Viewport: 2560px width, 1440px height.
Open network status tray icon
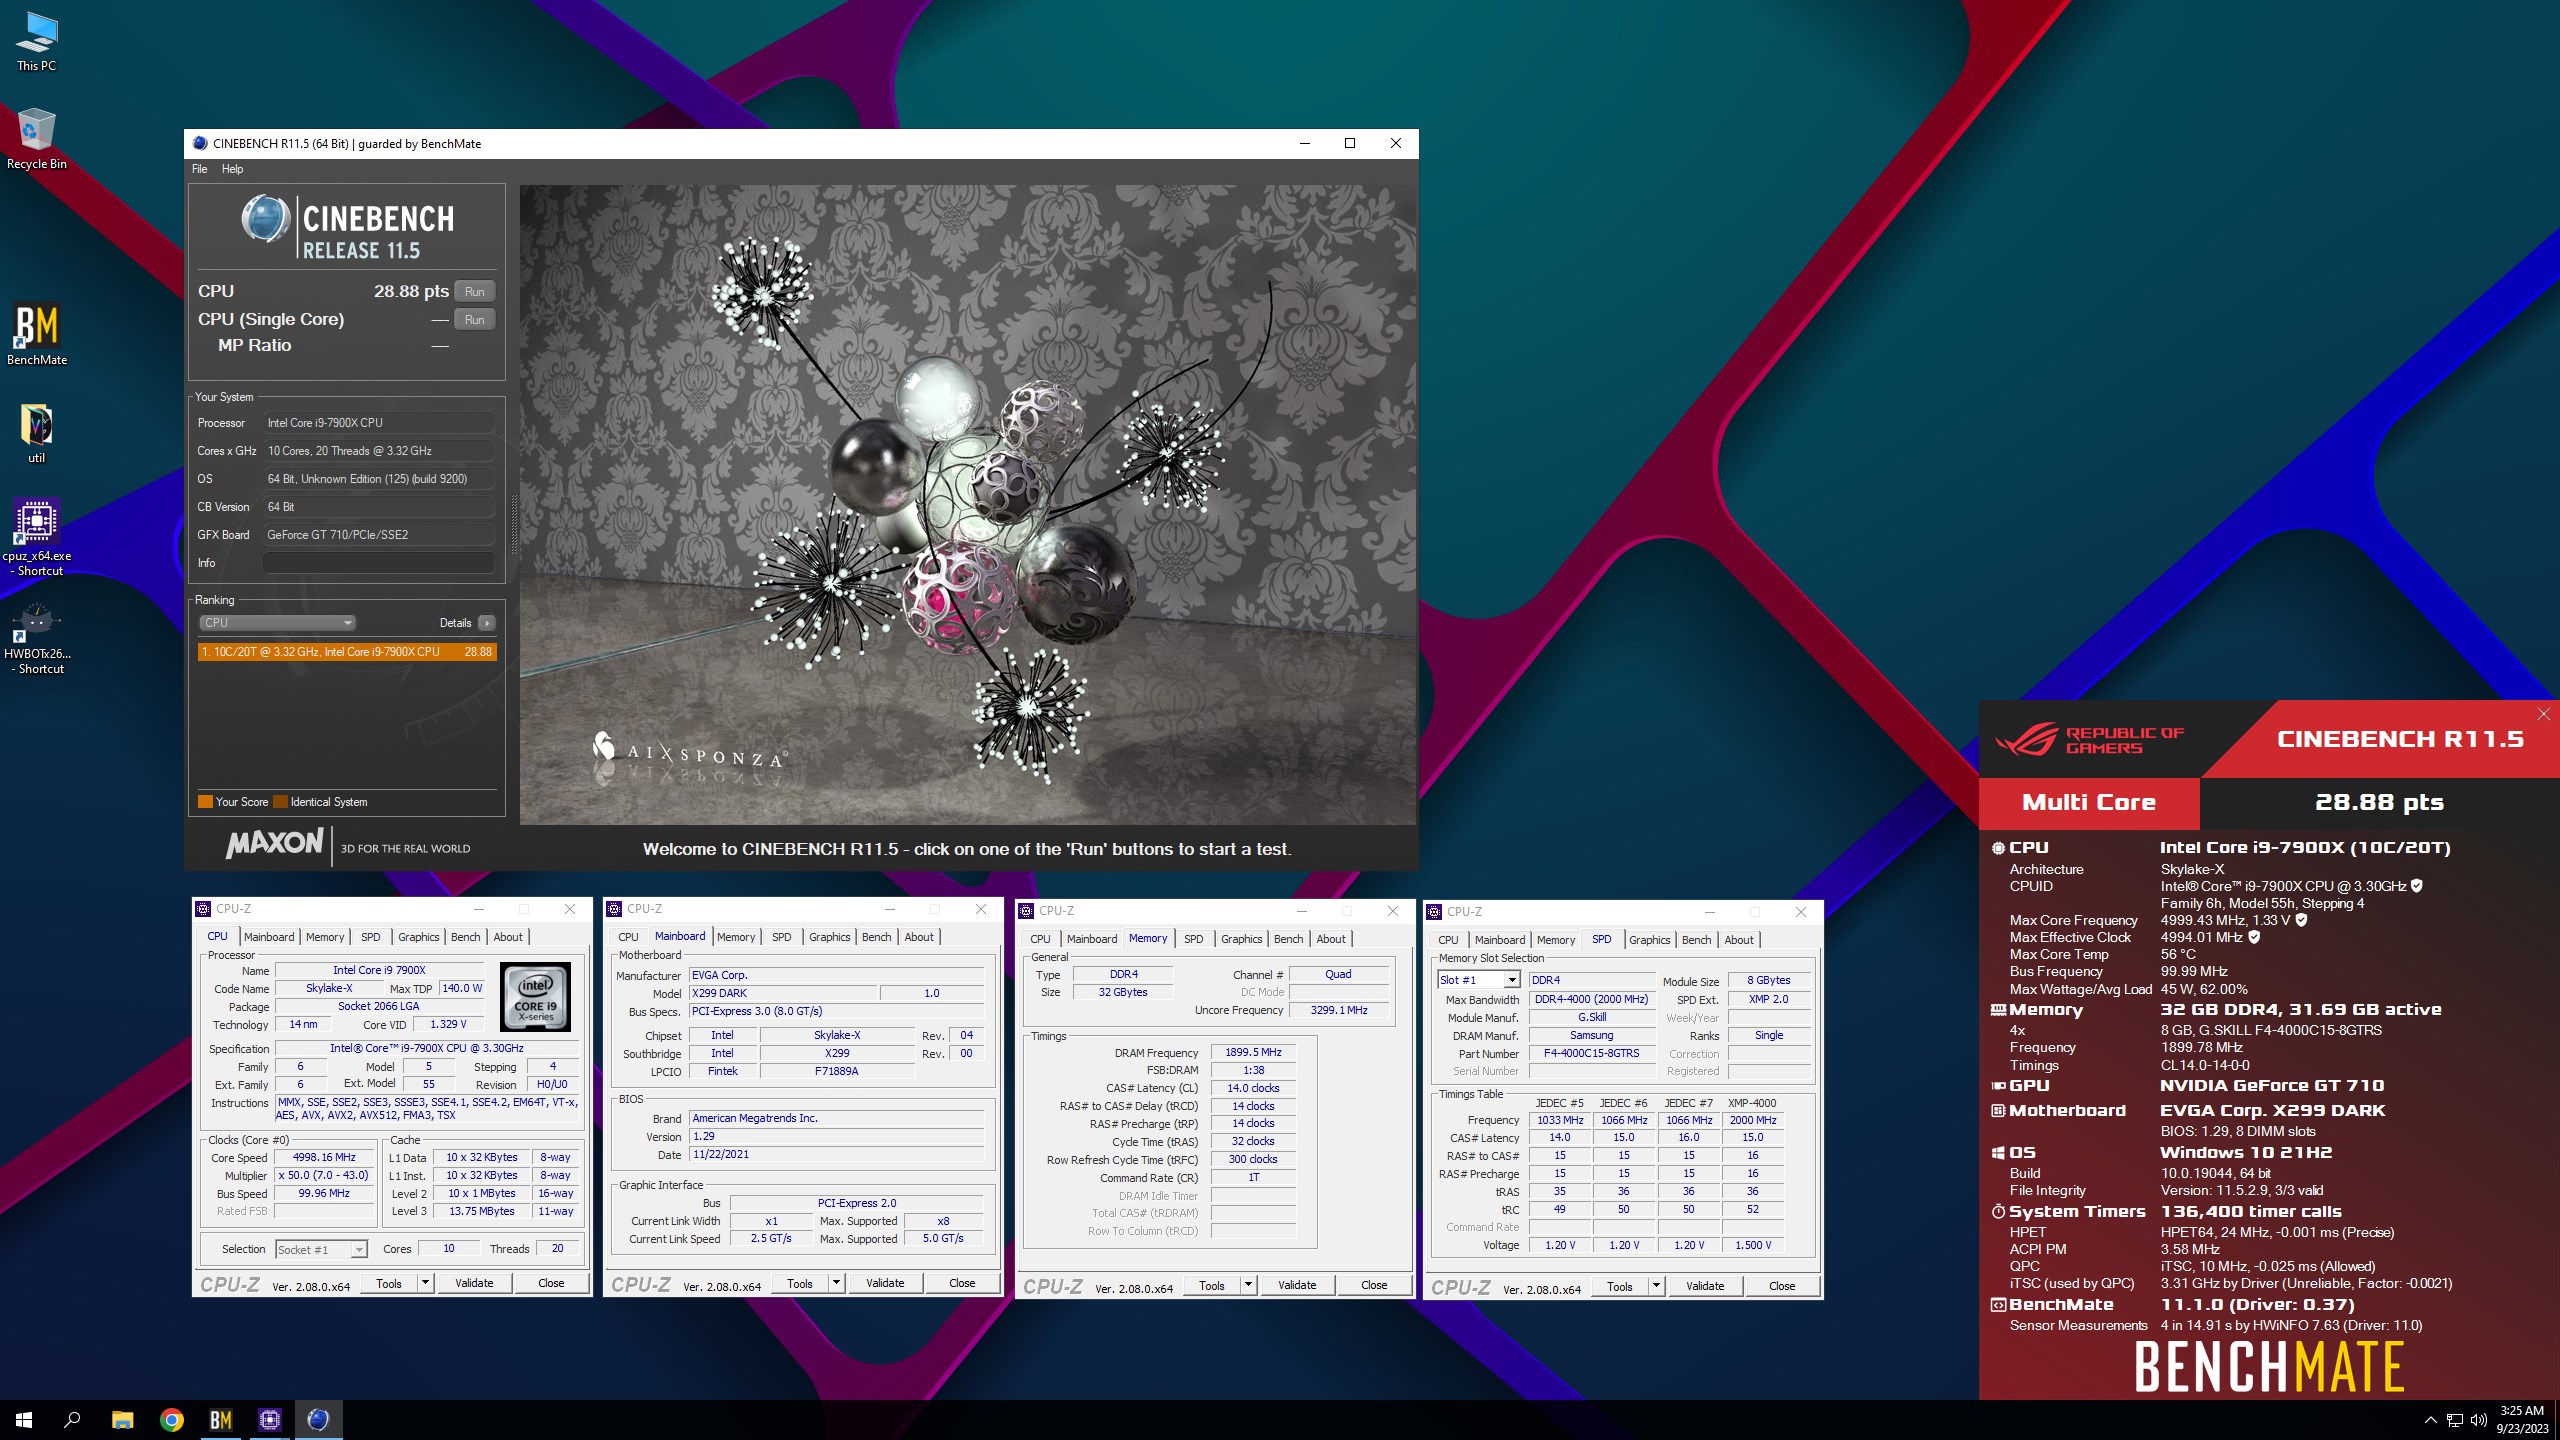[2454, 1420]
